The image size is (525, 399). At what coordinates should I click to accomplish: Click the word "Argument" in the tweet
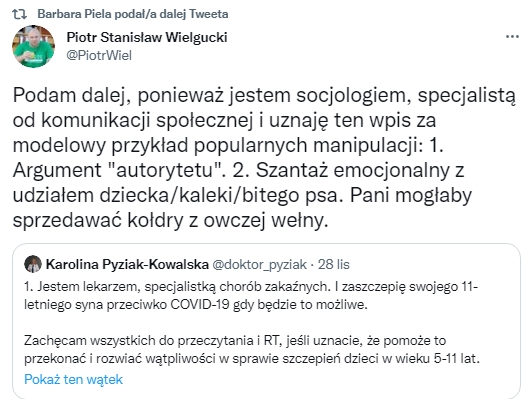tap(57, 171)
